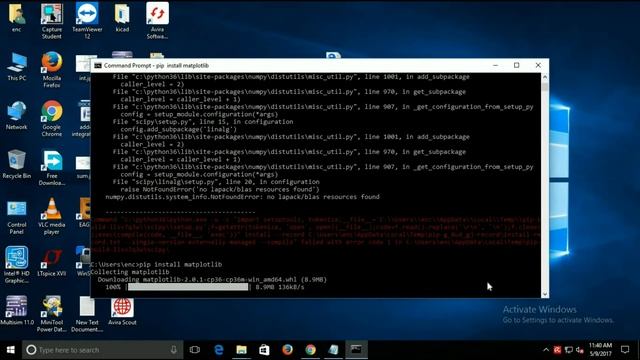The image size is (640, 360).
Task: Open Task View on the taskbar
Action: (x=195, y=350)
